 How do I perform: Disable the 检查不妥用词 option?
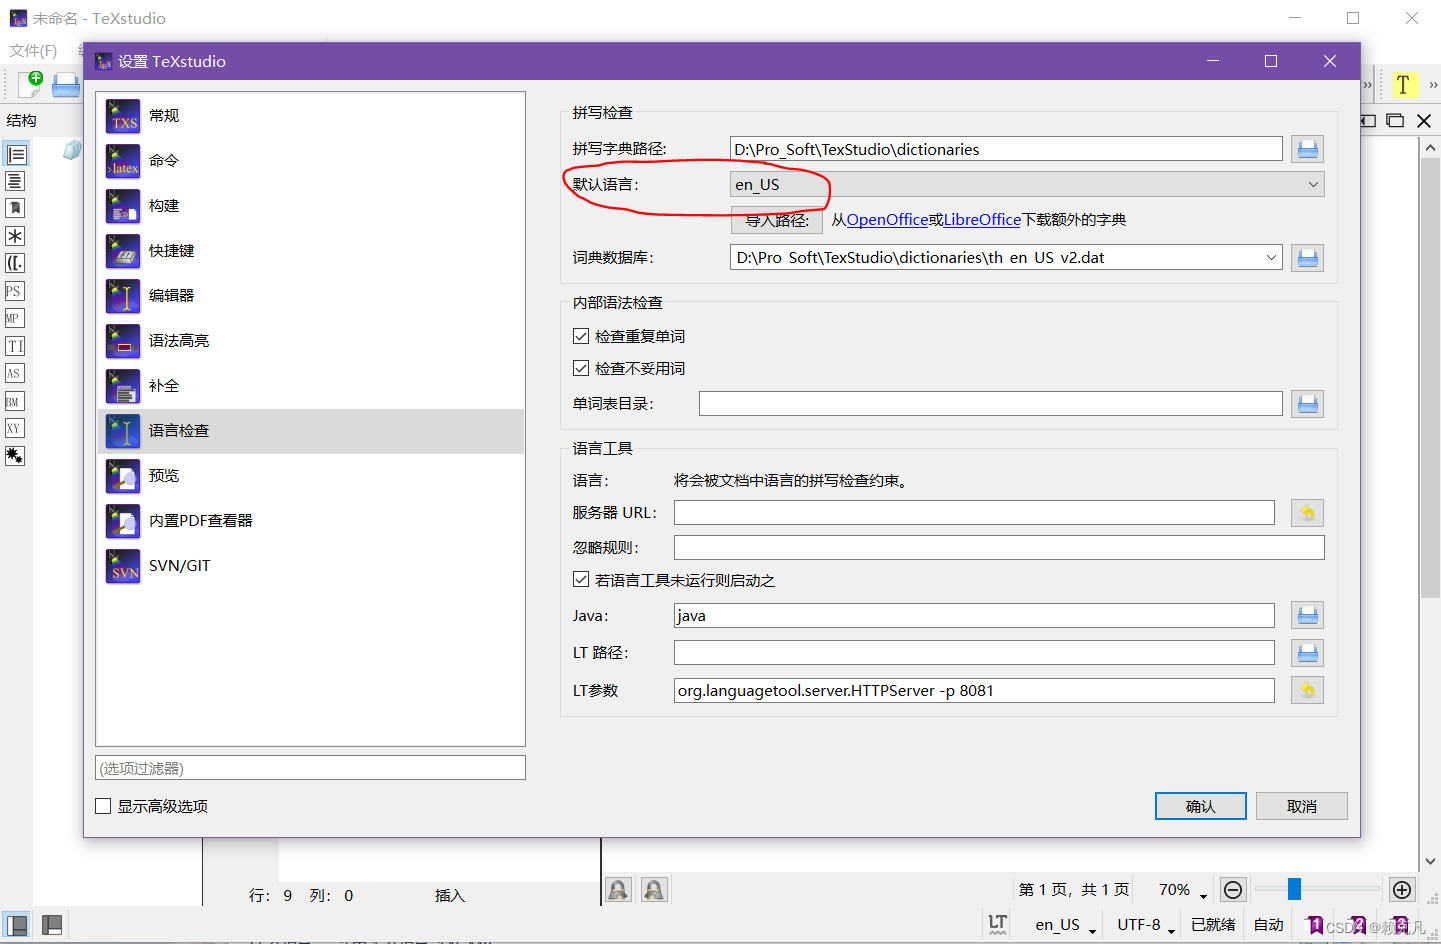click(x=581, y=367)
